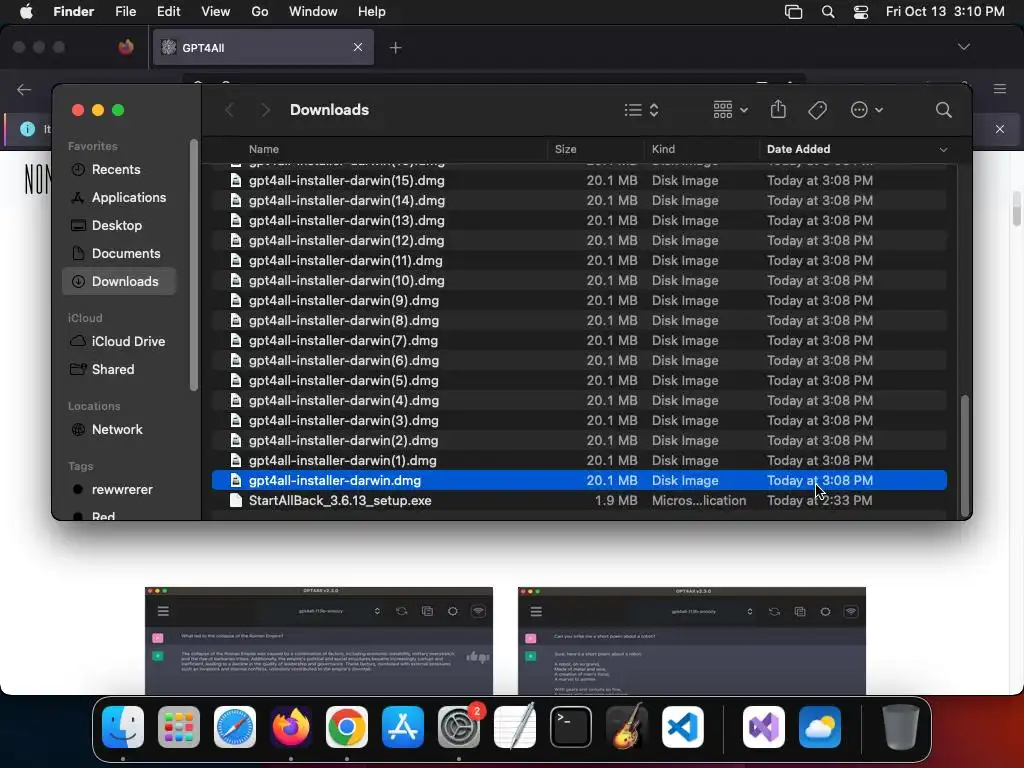Screen dimensions: 1024x768
Task: Open right GPT4All screenshot thumbnail on webpage
Action: [x=692, y=641]
